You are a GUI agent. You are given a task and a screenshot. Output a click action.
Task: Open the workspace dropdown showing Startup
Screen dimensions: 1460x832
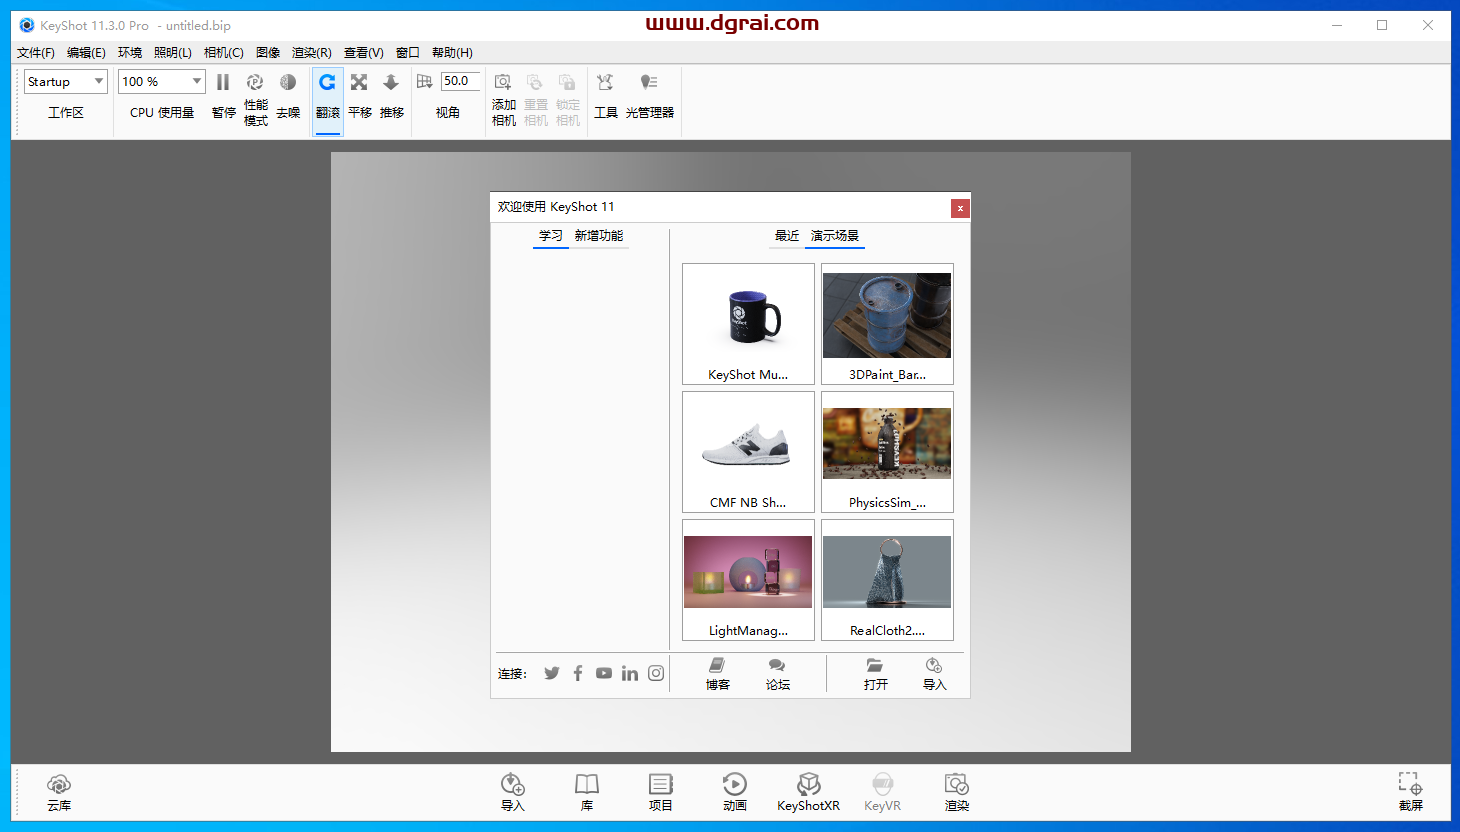(65, 81)
